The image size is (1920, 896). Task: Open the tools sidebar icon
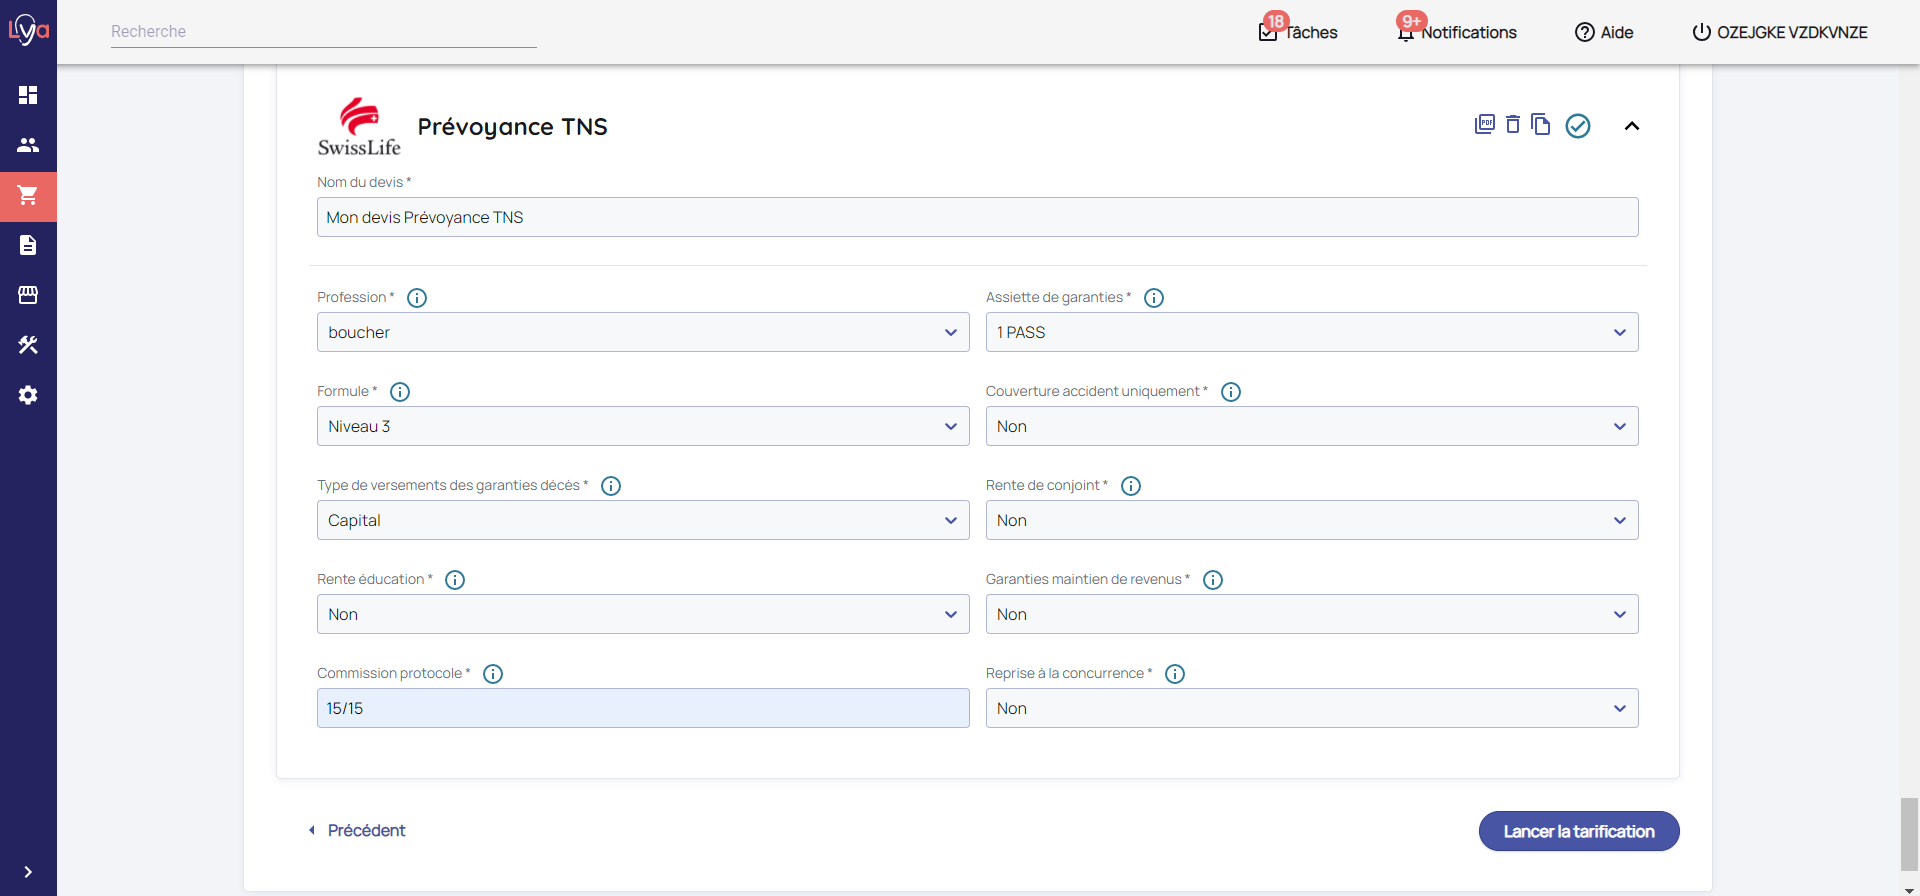coord(28,345)
